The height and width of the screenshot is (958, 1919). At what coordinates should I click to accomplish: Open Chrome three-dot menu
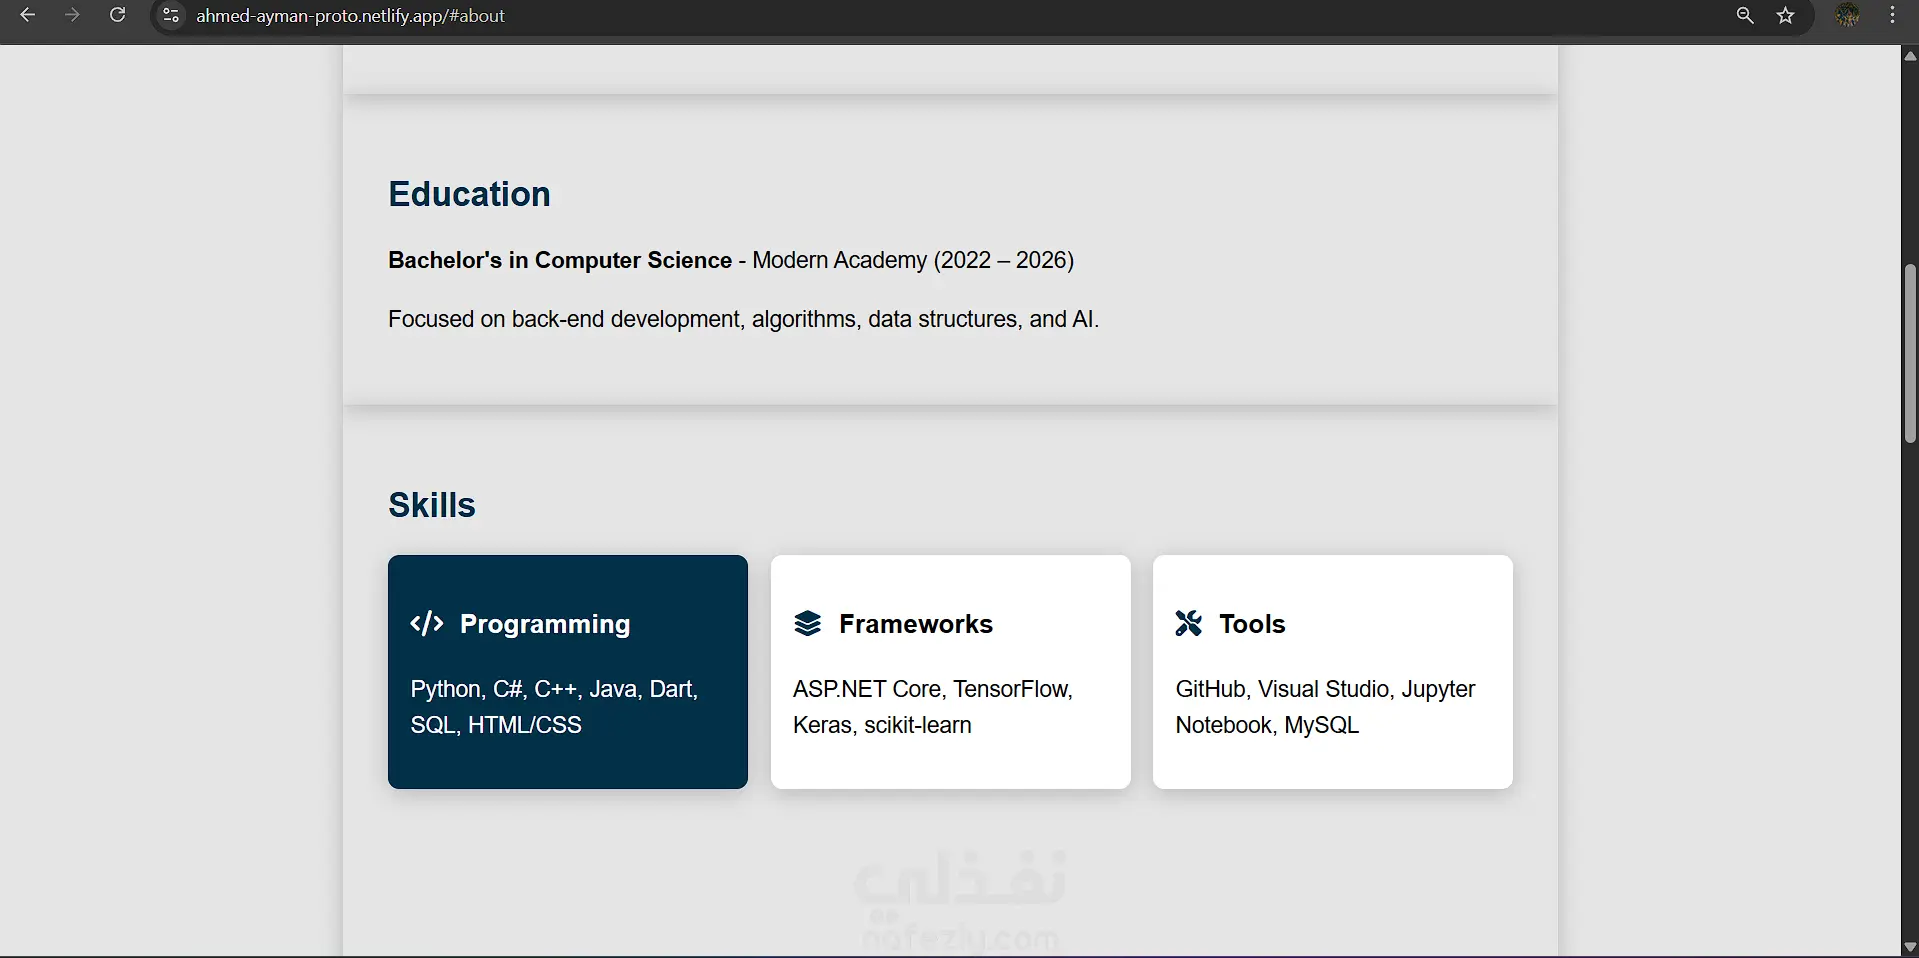(1893, 15)
